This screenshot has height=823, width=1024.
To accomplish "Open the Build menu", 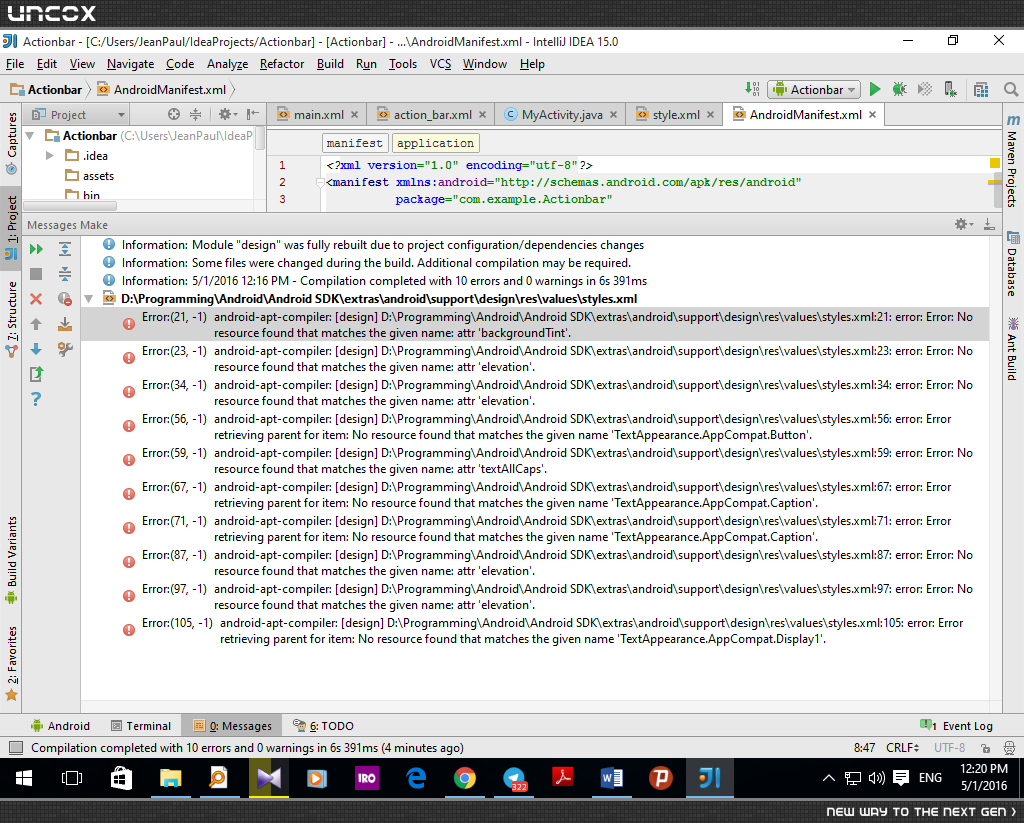I will click(330, 64).
